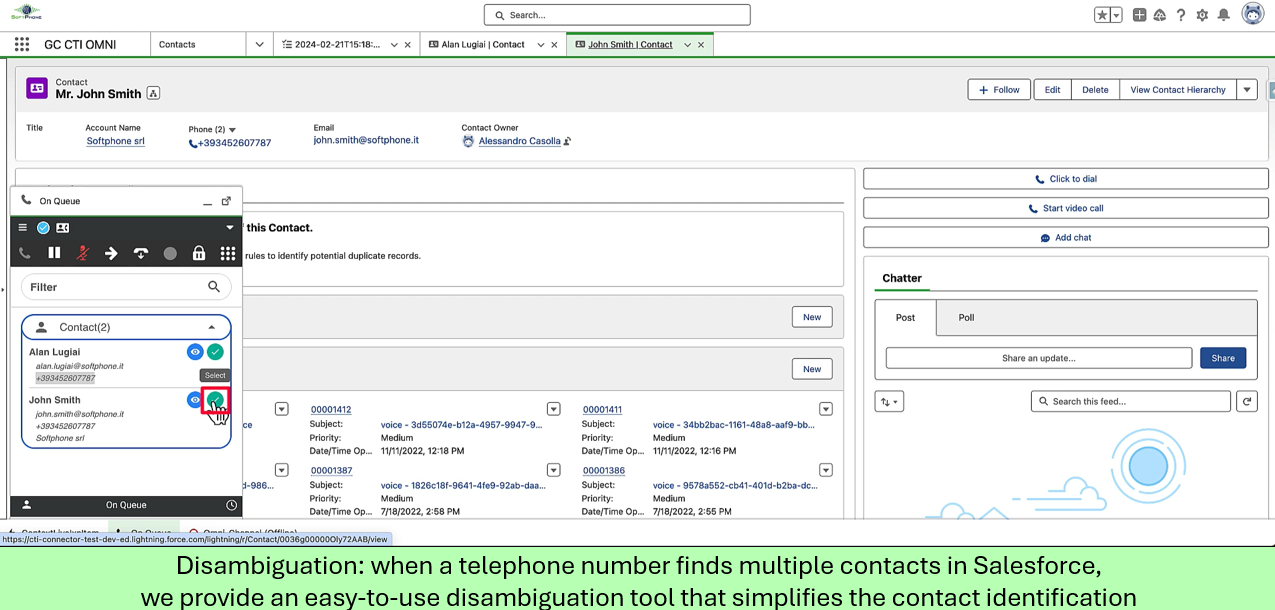
Task: Open the Salesforce setup gear menu
Action: 1202,15
